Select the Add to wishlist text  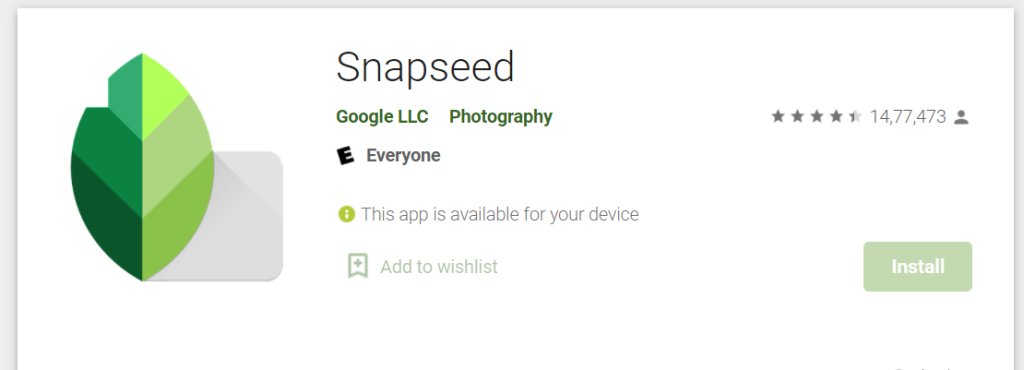439,266
